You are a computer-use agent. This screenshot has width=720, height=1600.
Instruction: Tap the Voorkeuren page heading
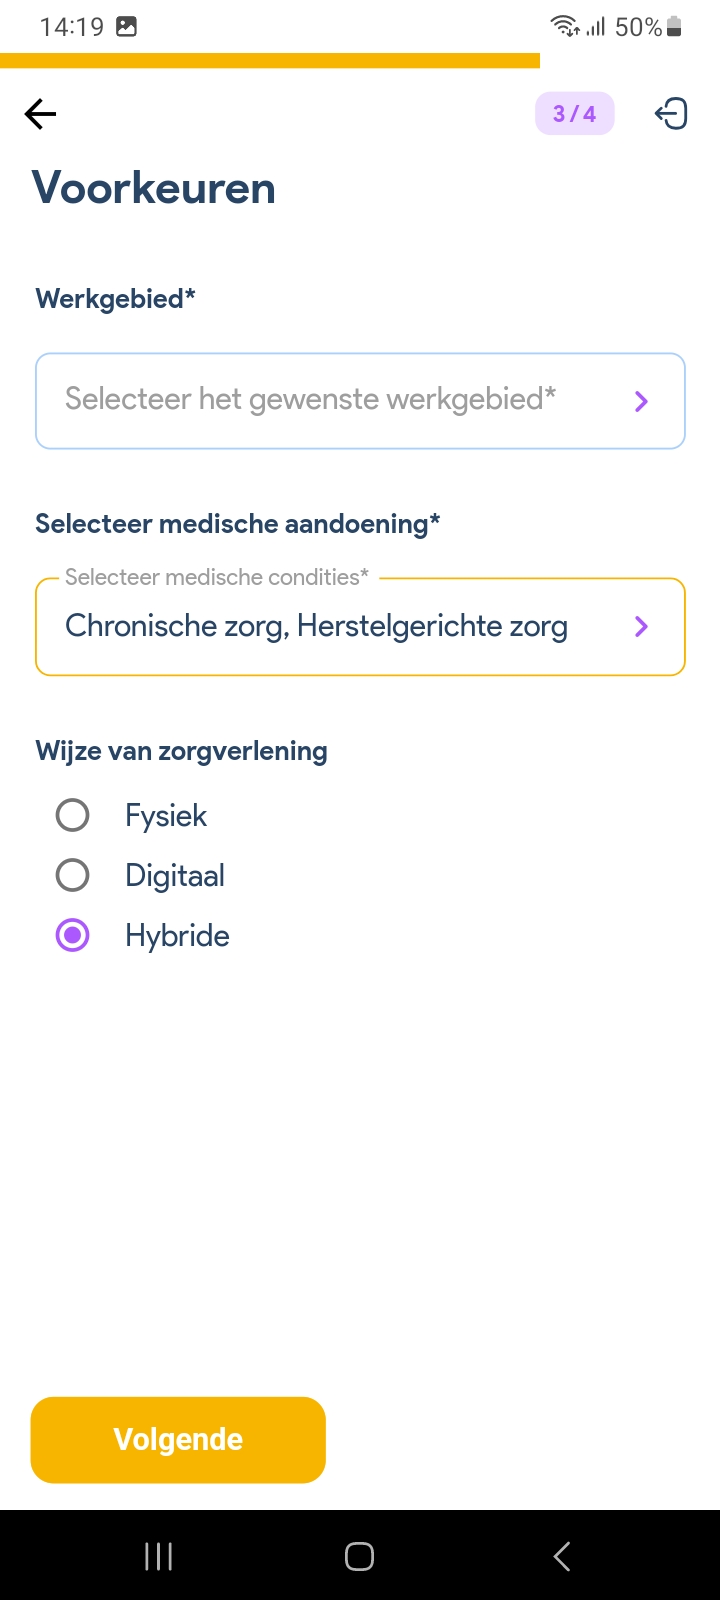(154, 188)
